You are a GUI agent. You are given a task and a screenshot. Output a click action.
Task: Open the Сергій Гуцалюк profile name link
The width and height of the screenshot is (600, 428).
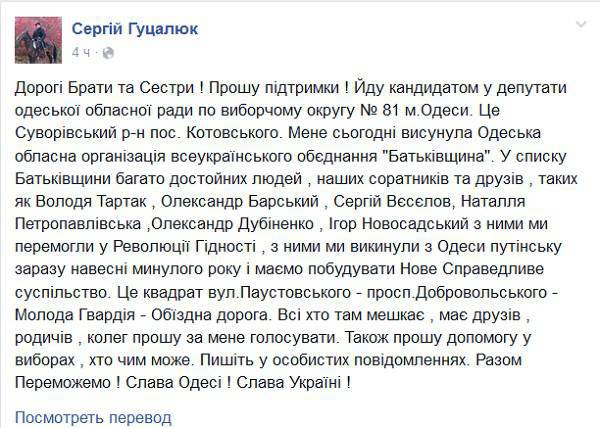tap(135, 29)
